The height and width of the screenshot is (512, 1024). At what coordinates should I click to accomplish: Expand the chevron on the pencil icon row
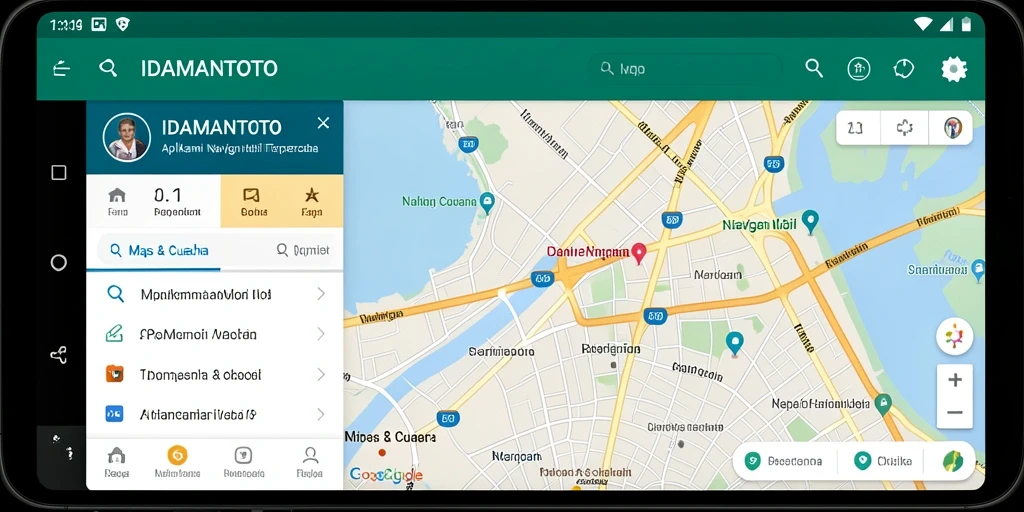[321, 334]
